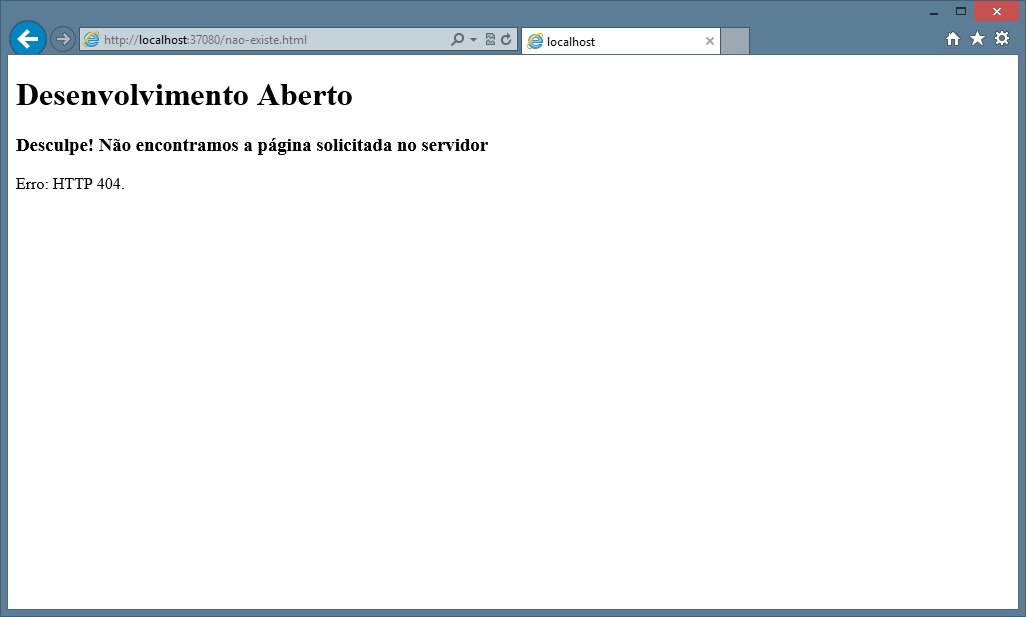Click the "Desenvolvimento Aberto" heading
Viewport: 1026px width, 617px height.
pyautogui.click(x=184, y=96)
